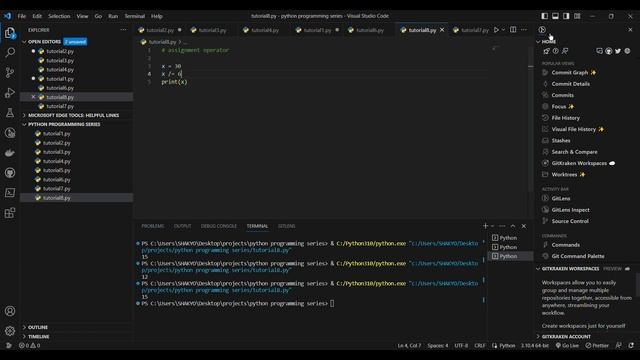Viewport: 640px width, 360px height.
Task: Open Customize Layout icon
Action: pos(577,16)
